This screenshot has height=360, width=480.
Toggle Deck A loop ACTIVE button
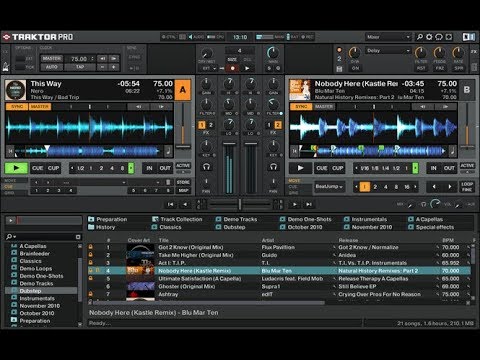(183, 166)
